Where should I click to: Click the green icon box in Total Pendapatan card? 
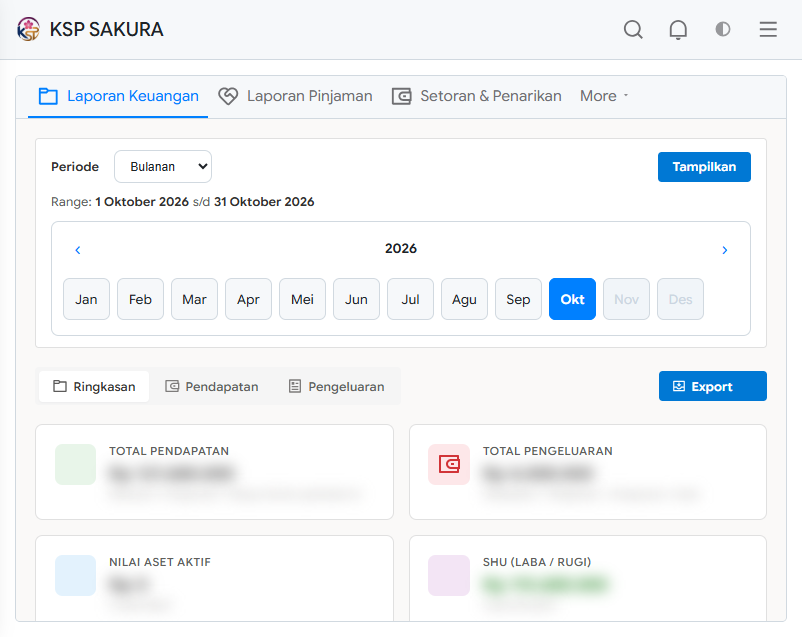76,465
